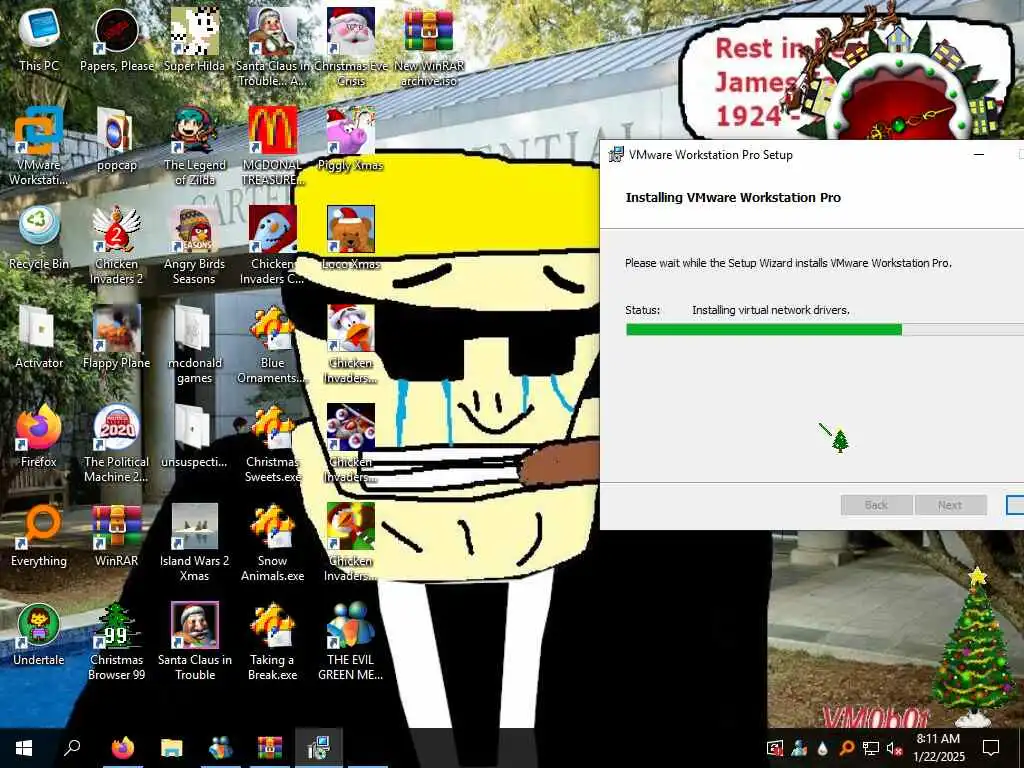Click the water drop tray icon
The image size is (1024, 768).
click(823, 748)
